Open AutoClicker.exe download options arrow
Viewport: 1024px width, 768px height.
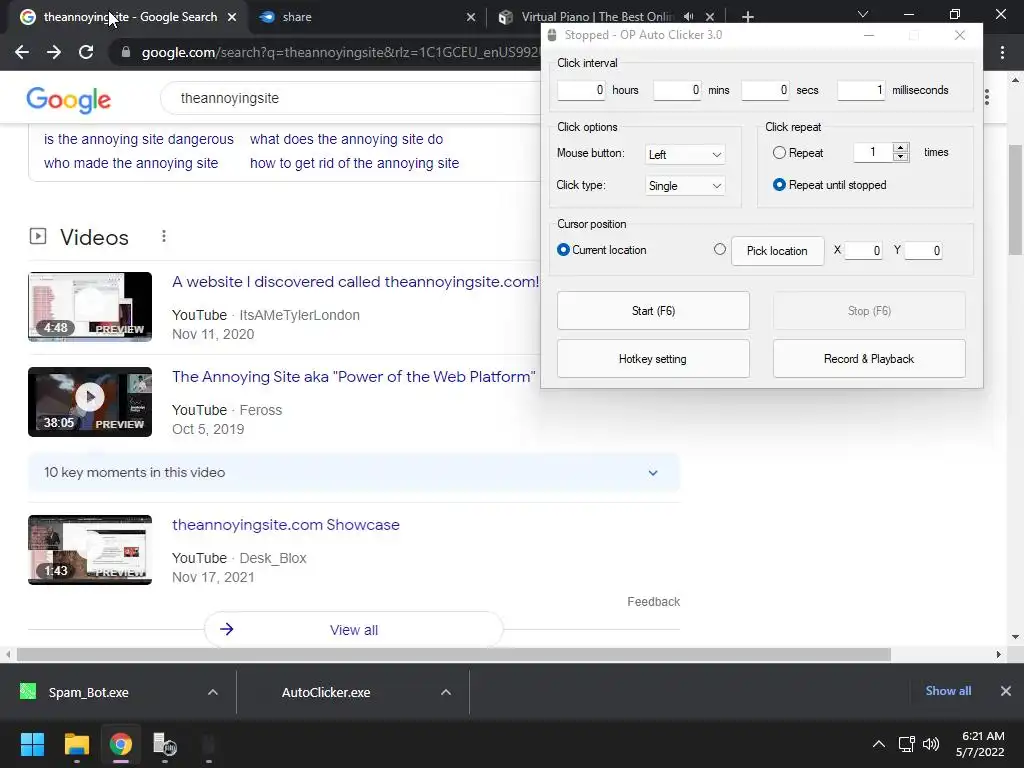tap(446, 692)
